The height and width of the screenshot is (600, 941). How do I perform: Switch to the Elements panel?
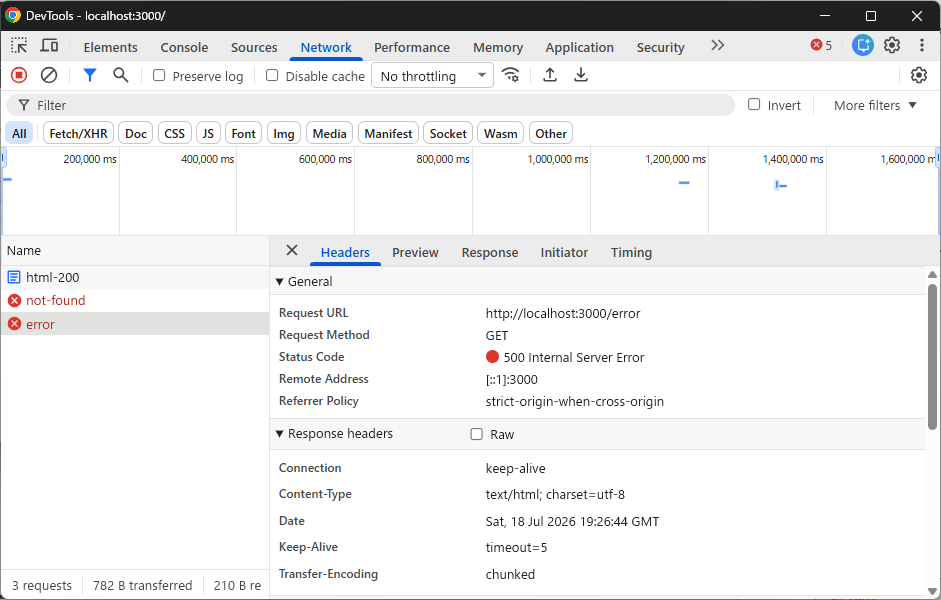pyautogui.click(x=110, y=47)
